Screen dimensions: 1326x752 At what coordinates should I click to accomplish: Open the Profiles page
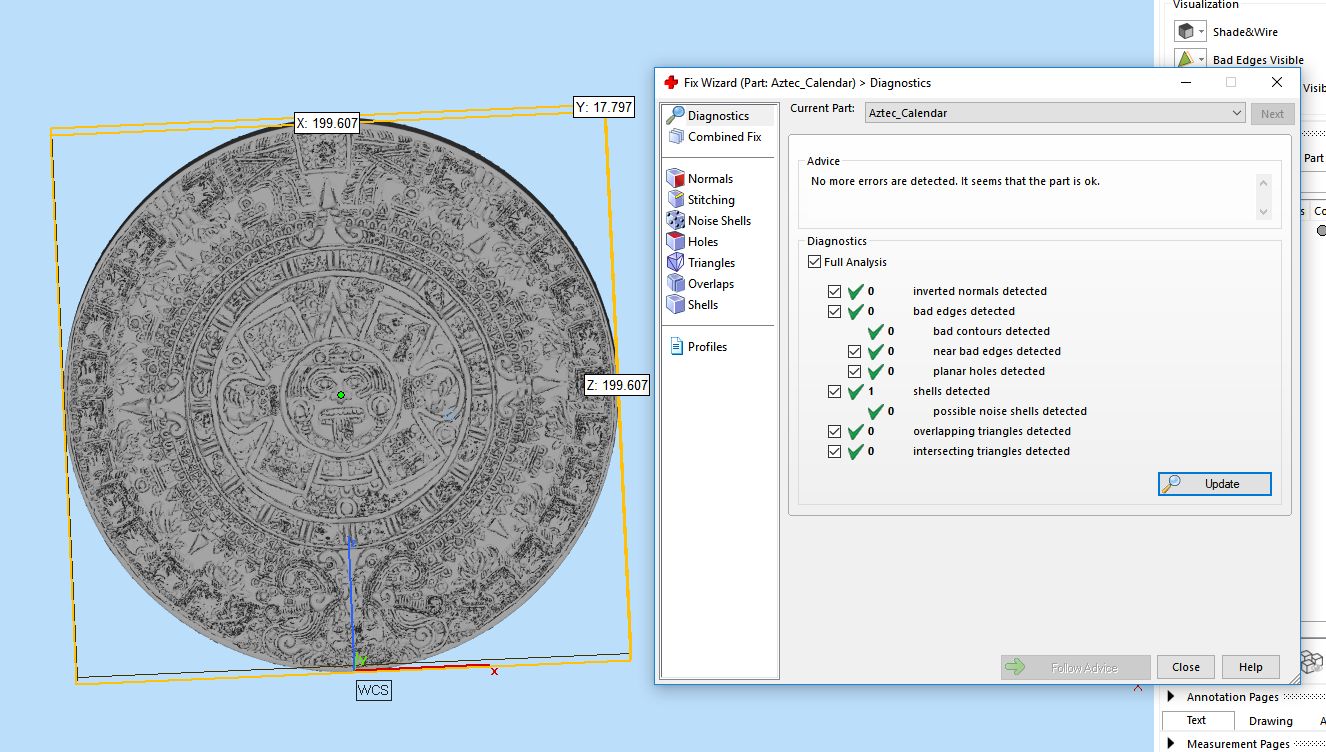pyautogui.click(x=706, y=347)
